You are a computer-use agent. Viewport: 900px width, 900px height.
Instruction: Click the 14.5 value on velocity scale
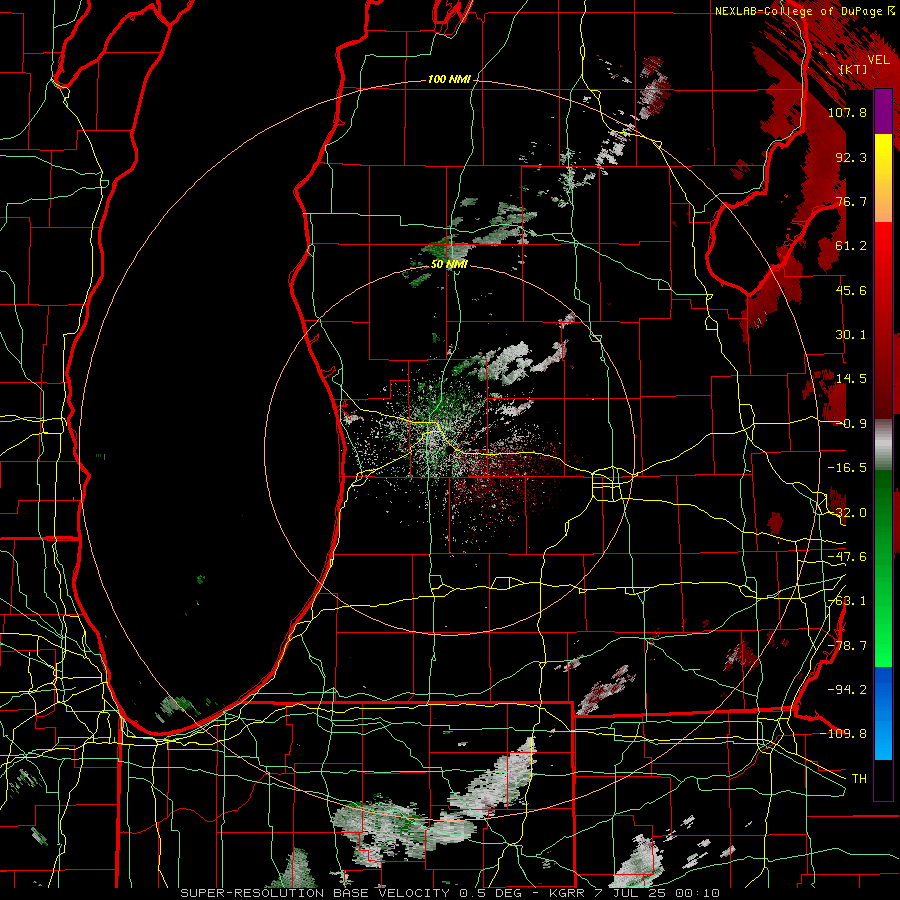pyautogui.click(x=851, y=379)
